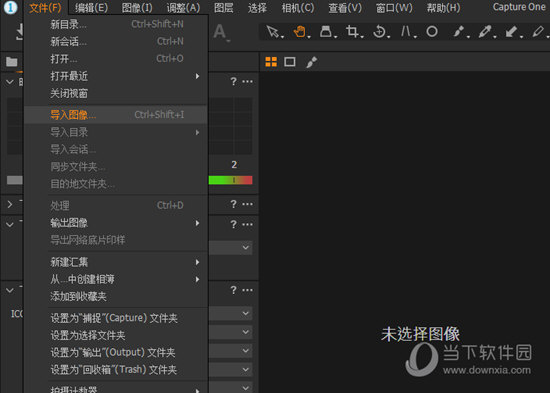The image size is (550, 393).
Task: Expand the 打开最近 submenu
Action: click(116, 76)
